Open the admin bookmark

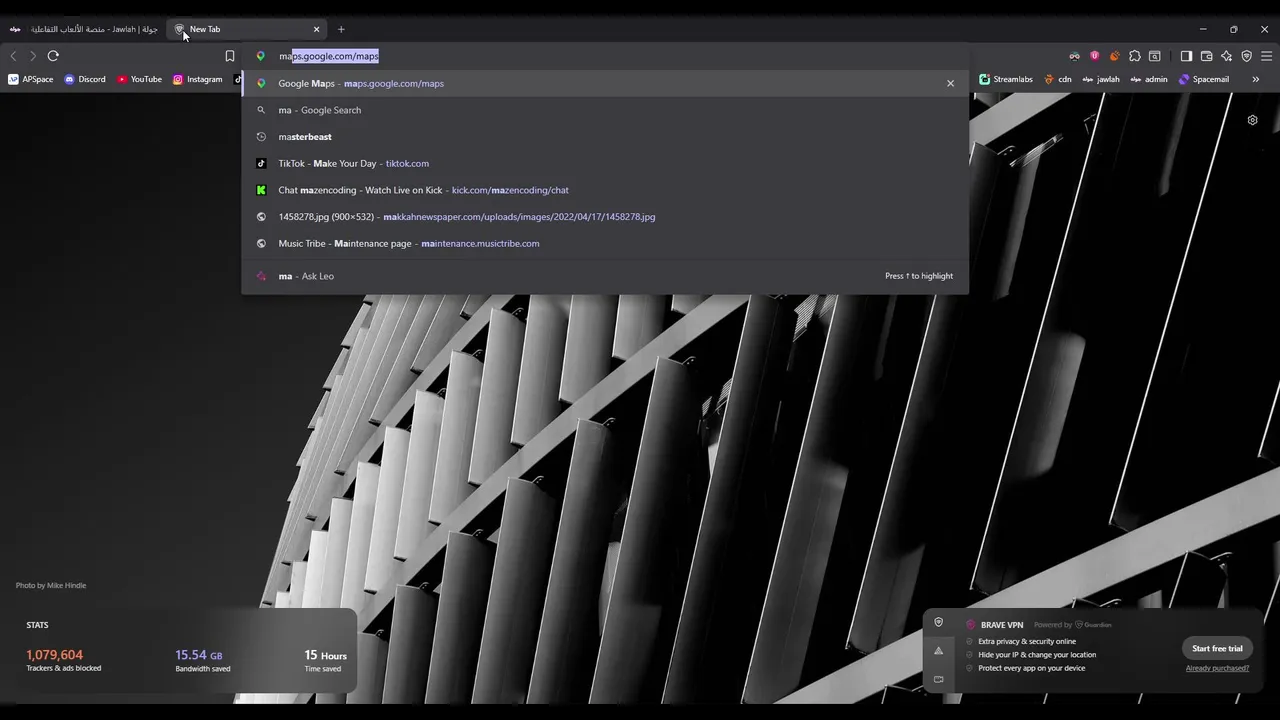[x=1149, y=79]
